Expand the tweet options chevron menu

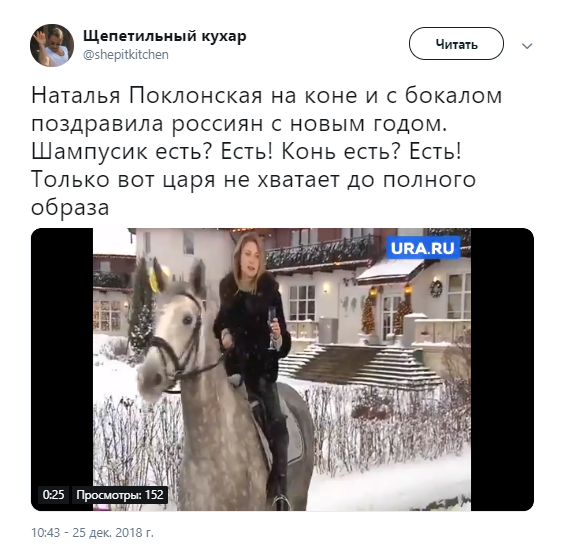(527, 46)
